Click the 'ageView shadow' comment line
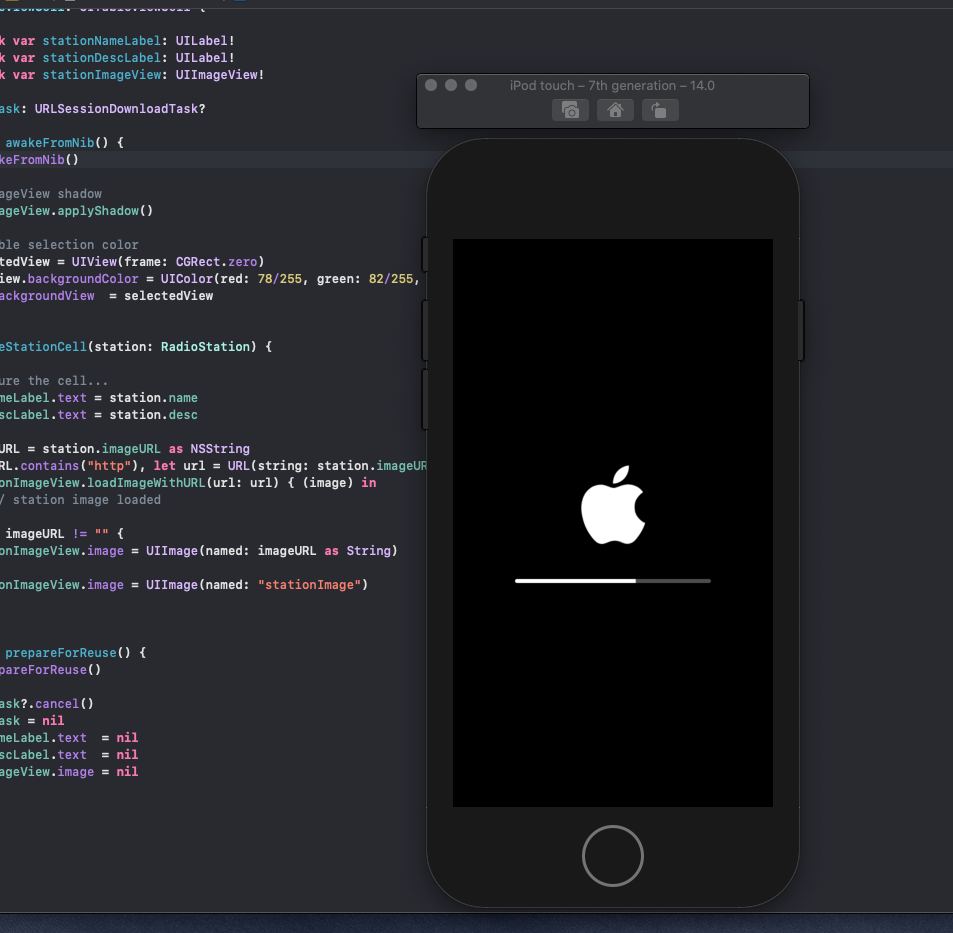 tap(51, 194)
